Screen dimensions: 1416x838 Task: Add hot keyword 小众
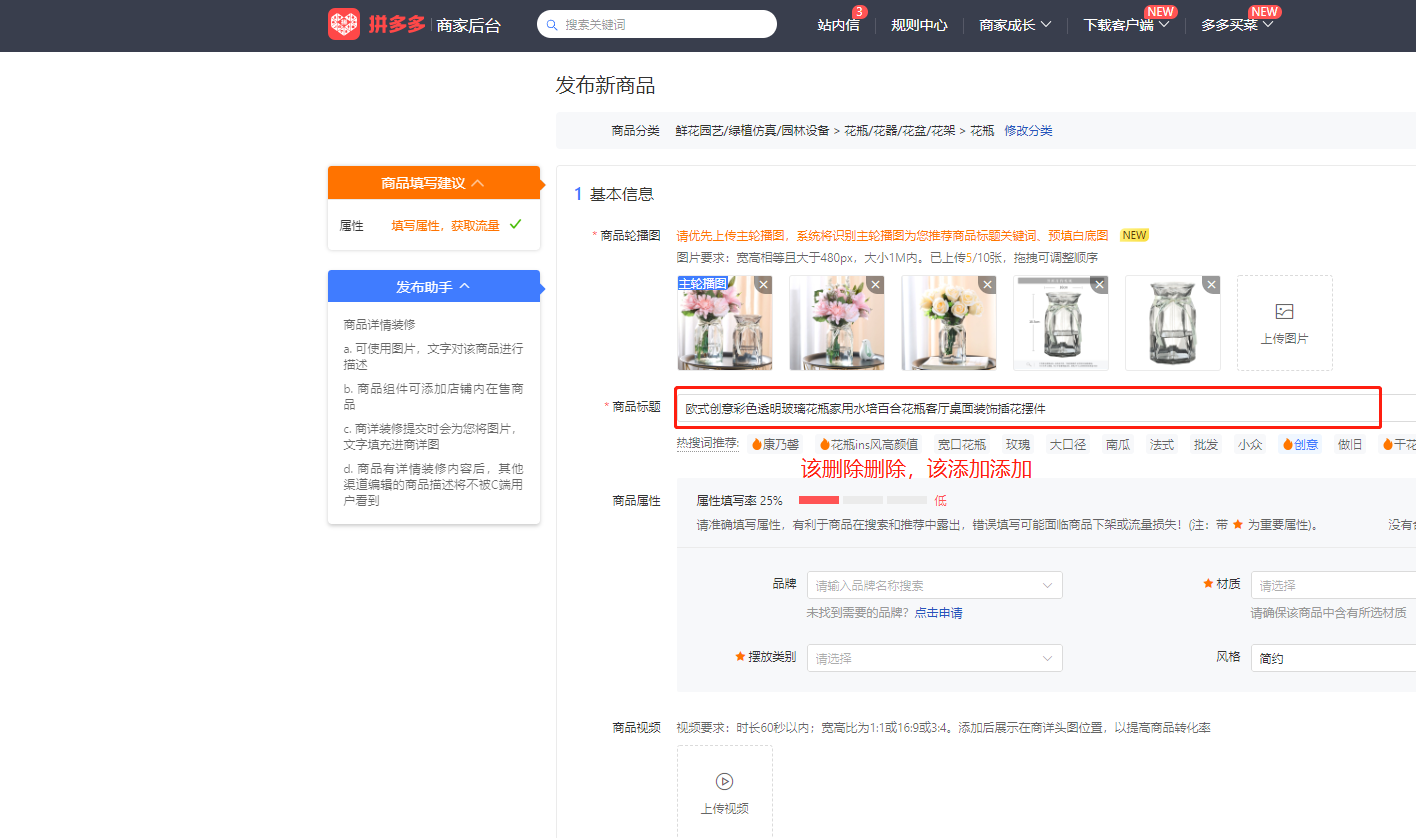coord(1250,445)
